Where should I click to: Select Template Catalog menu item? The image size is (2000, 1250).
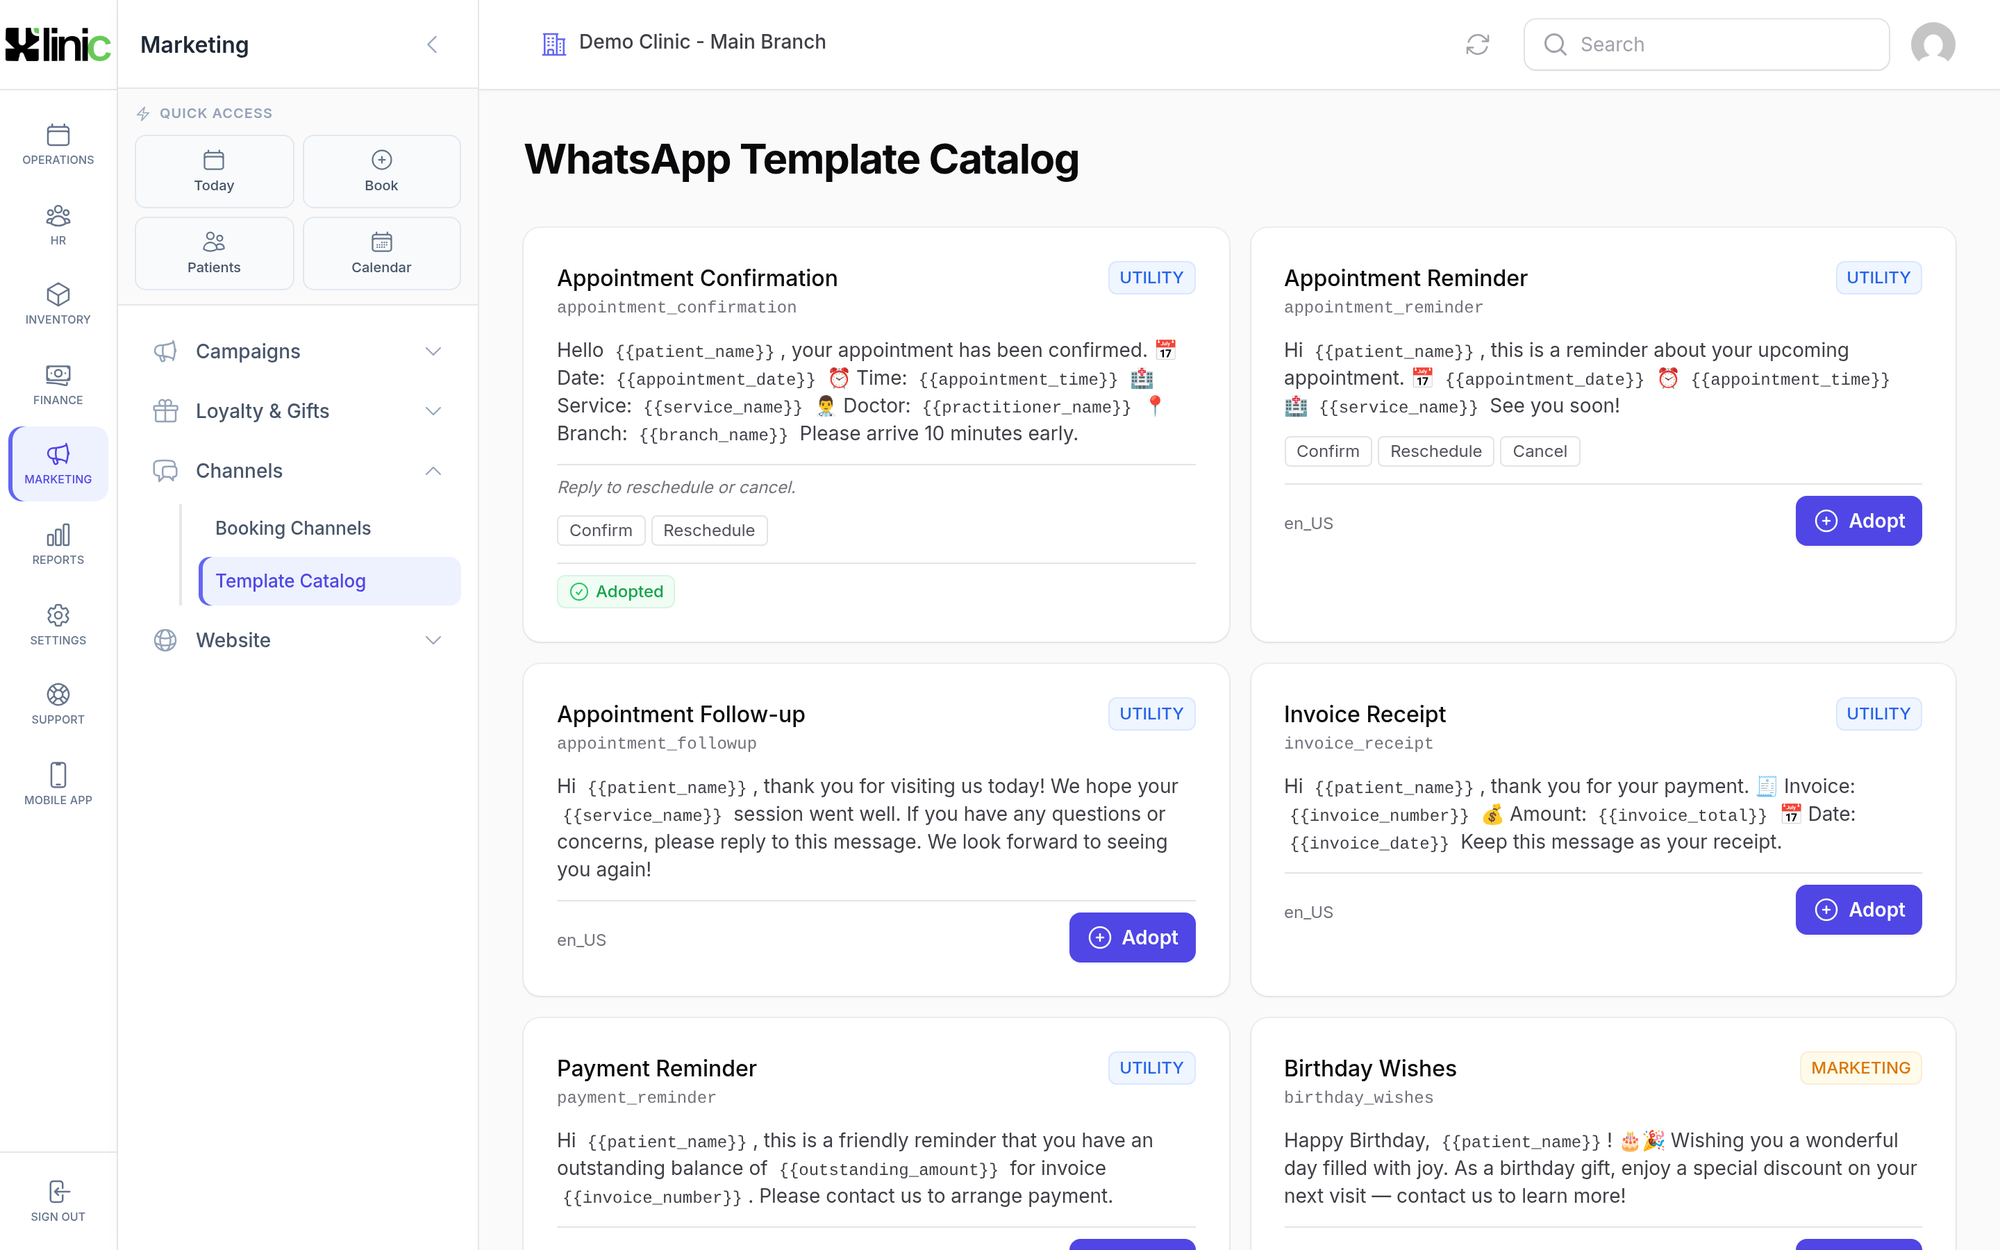(330, 581)
